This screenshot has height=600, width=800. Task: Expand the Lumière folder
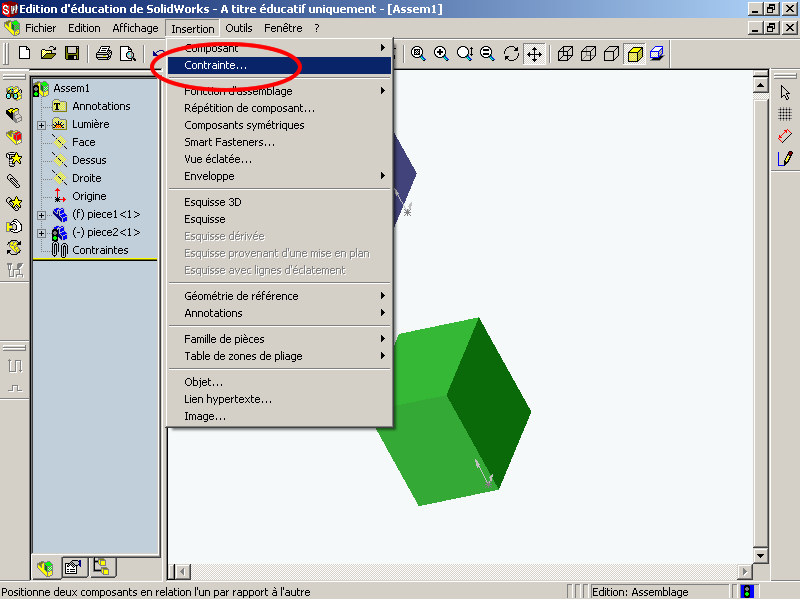(41, 125)
